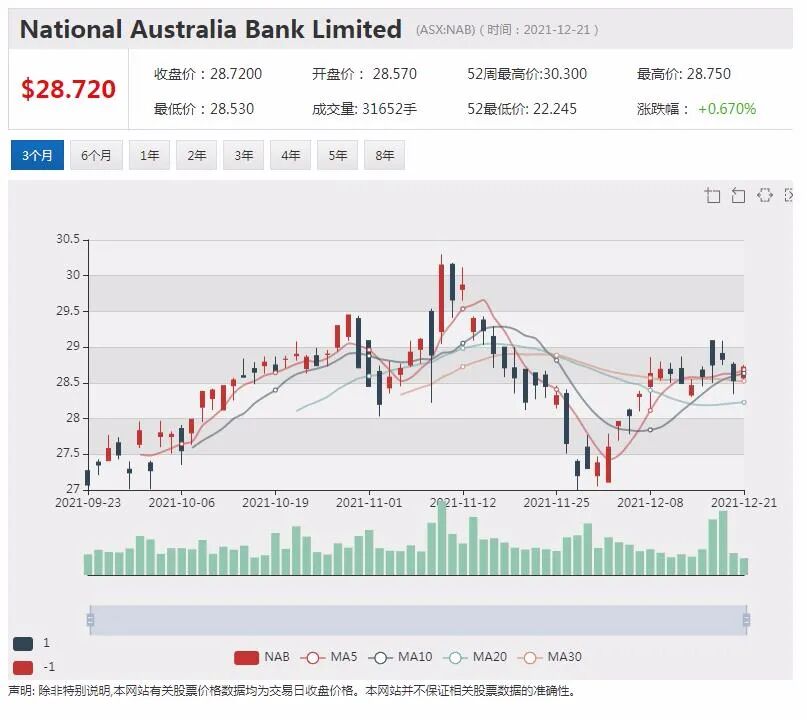The image size is (807, 720).
Task: Toggle the MA20 line legend
Action: point(475,657)
